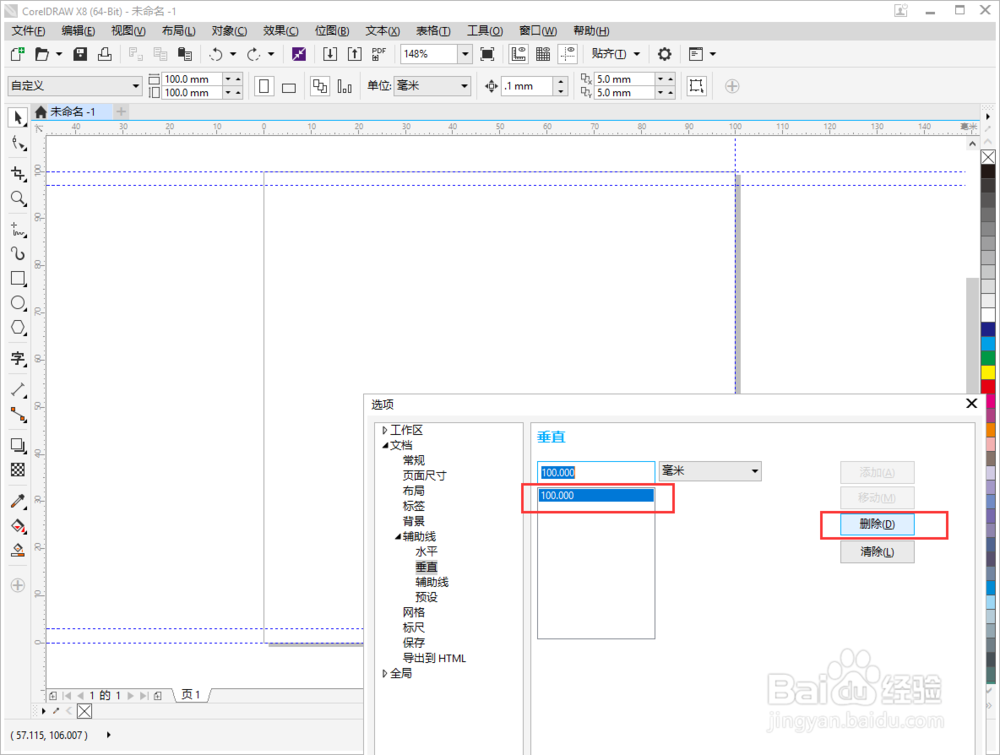Click the disabled Move (M) button

tap(877, 498)
